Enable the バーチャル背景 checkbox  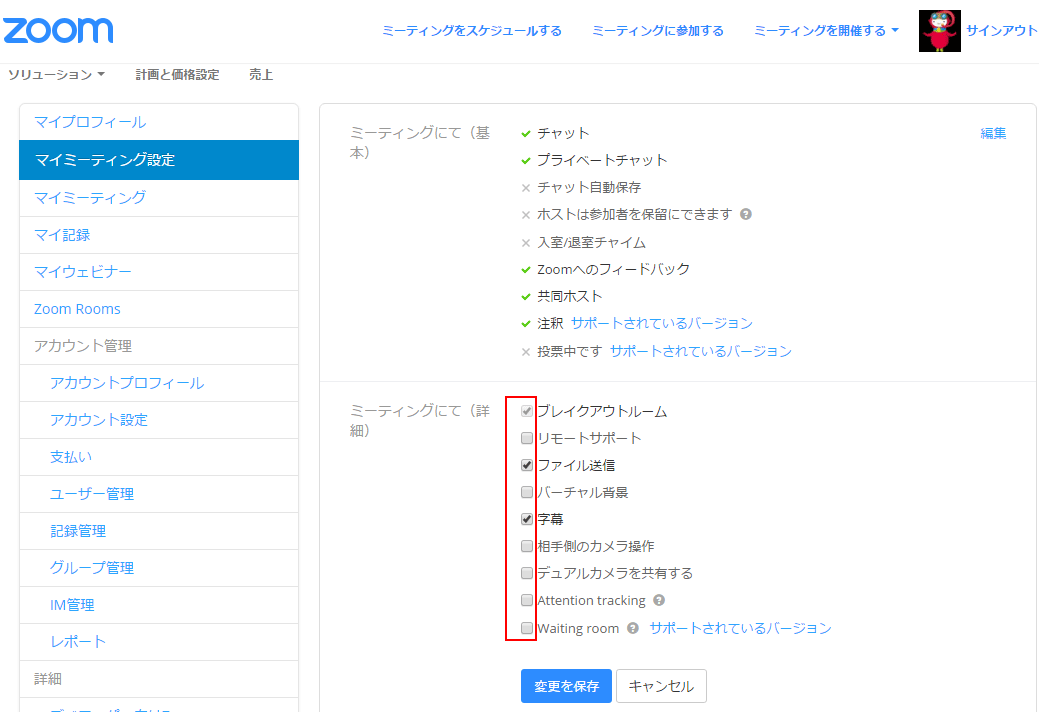pyautogui.click(x=527, y=492)
